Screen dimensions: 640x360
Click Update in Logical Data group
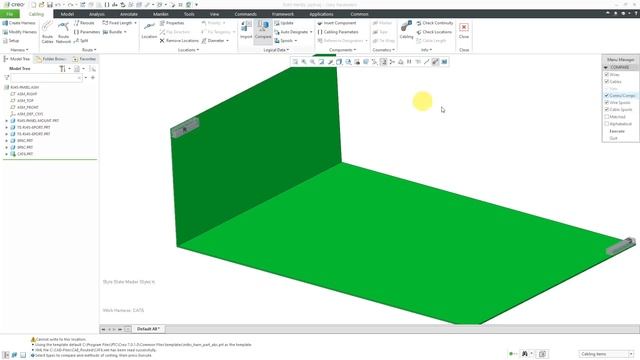tap(284, 23)
